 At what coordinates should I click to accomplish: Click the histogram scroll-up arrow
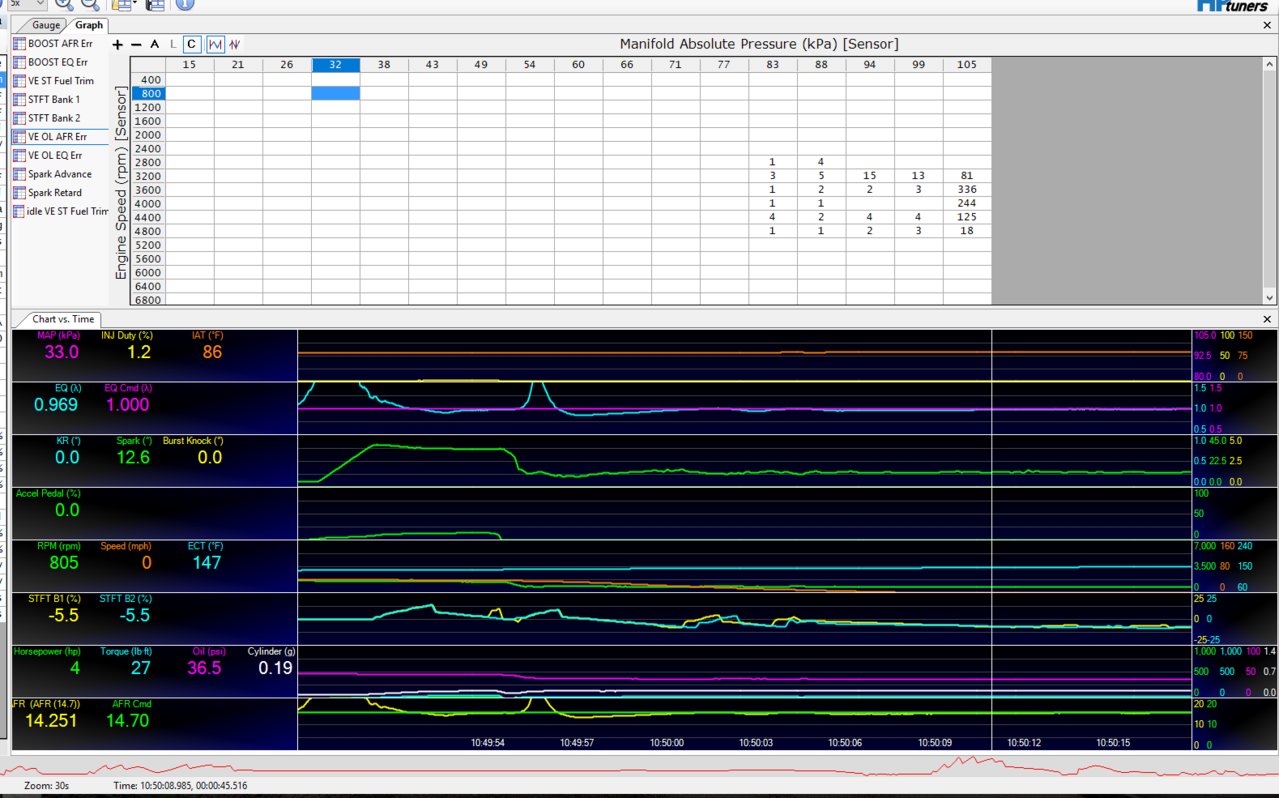pos(1270,63)
